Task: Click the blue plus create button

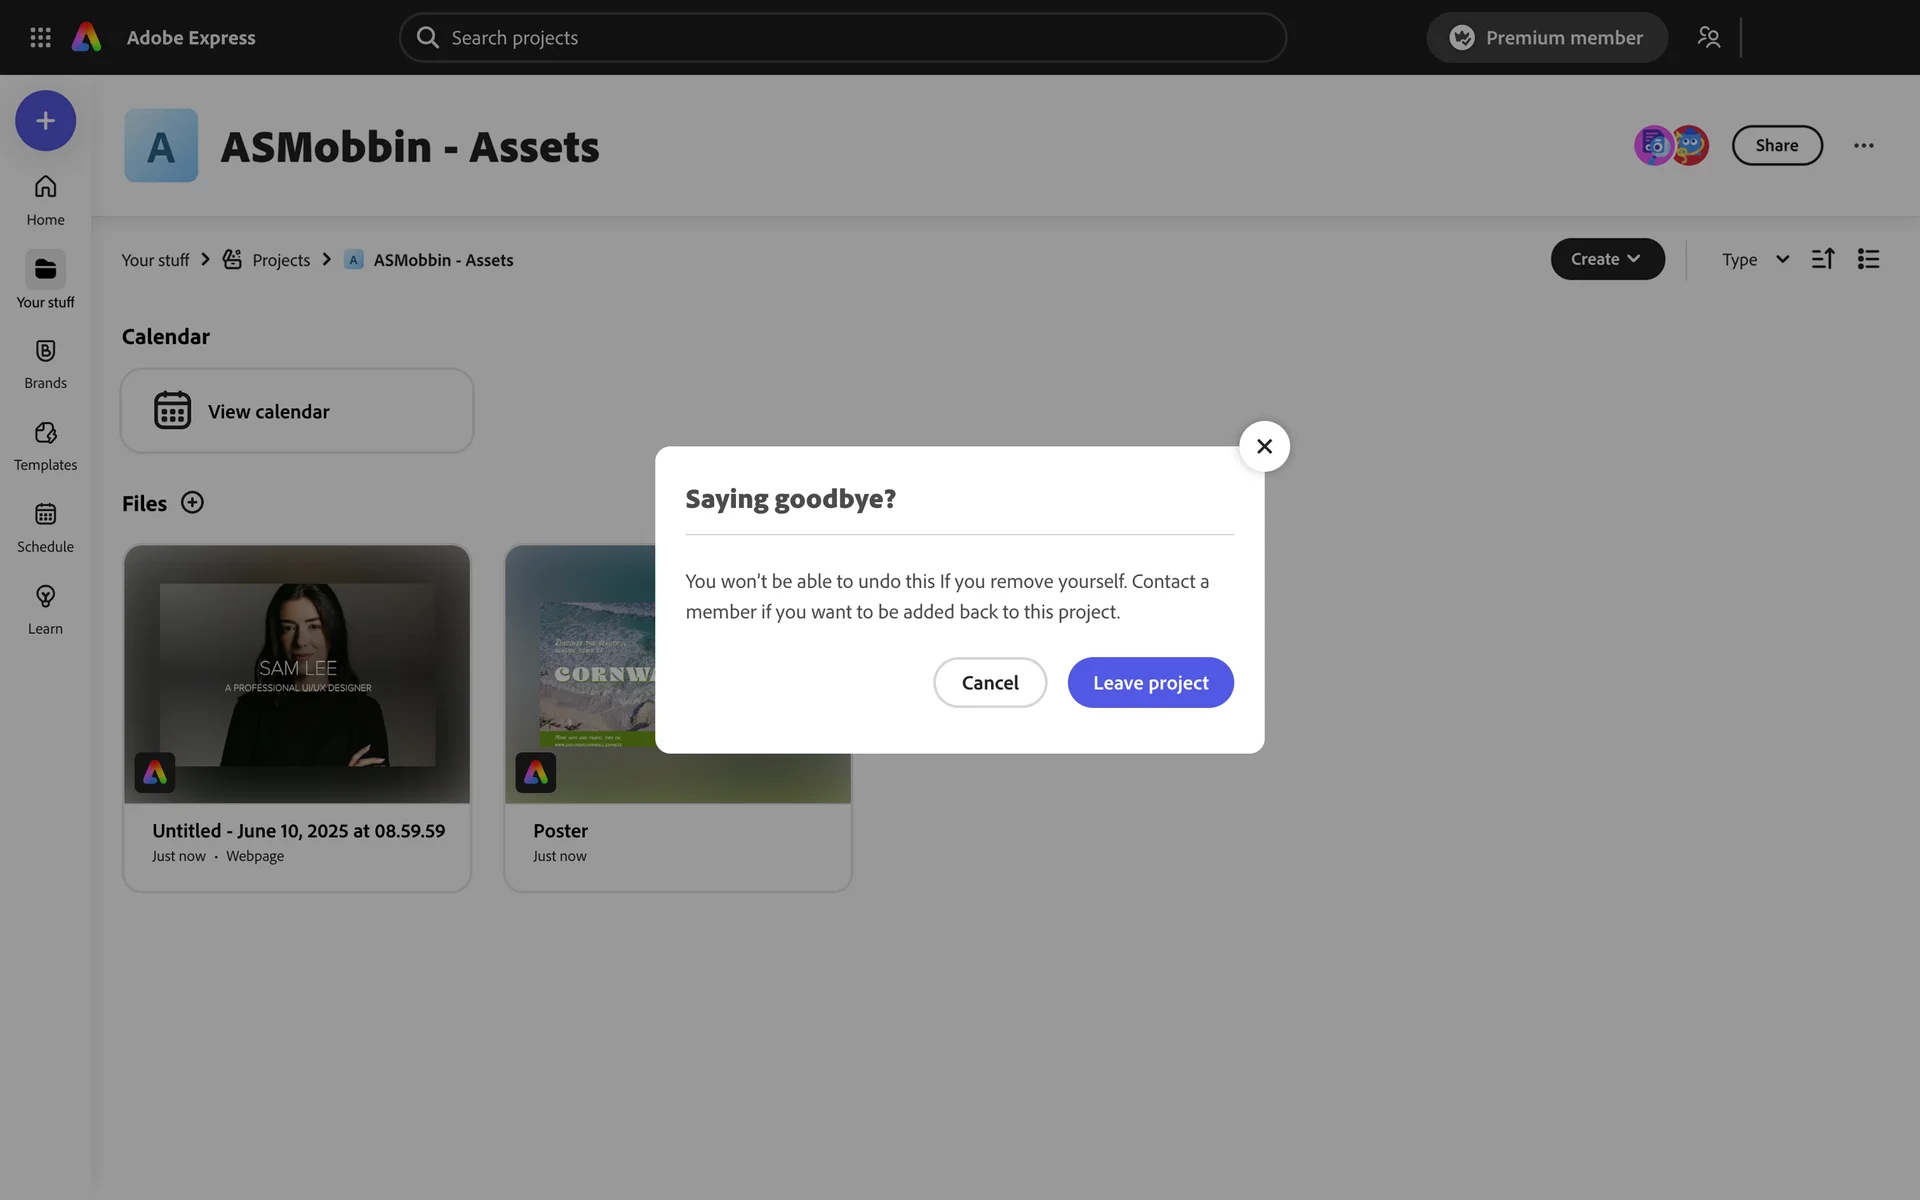Action: point(45,121)
